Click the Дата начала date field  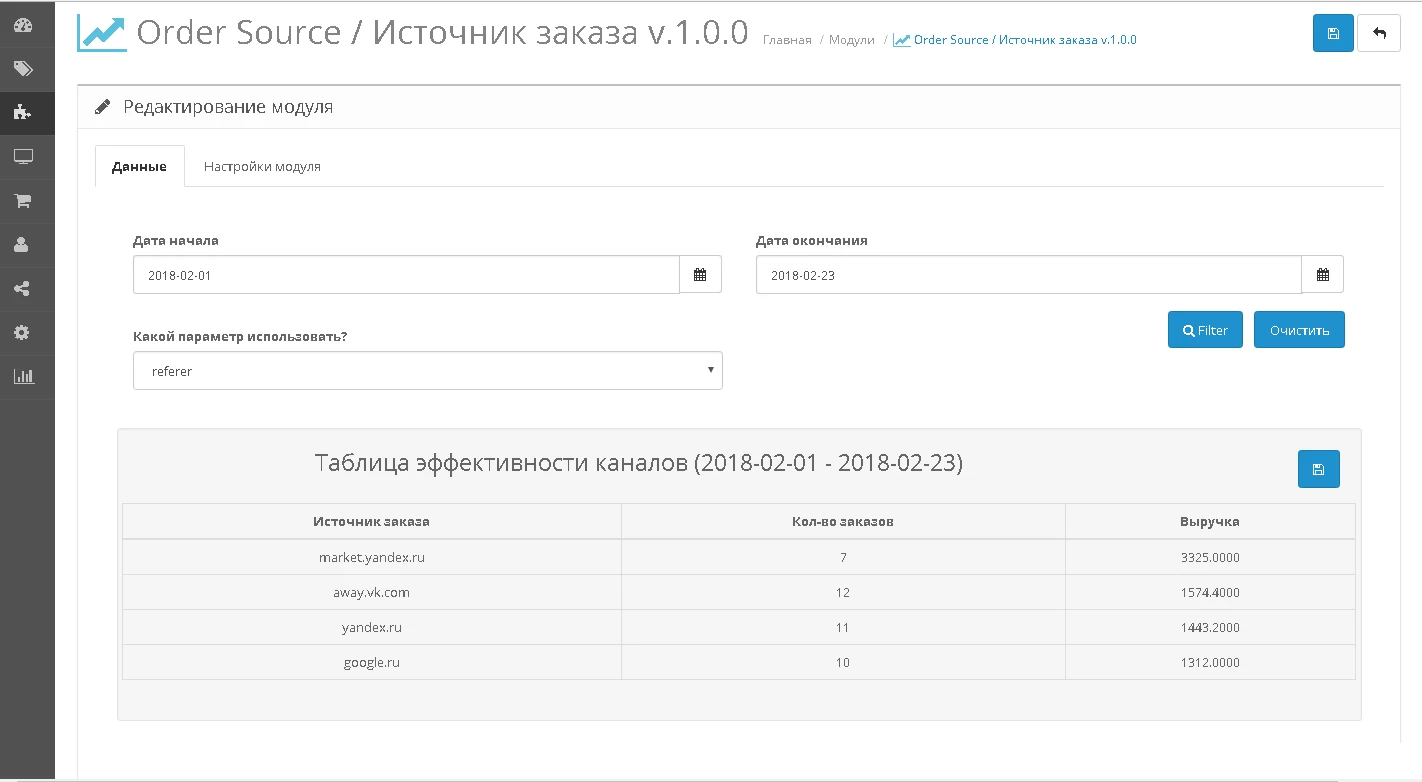pyautogui.click(x=406, y=275)
